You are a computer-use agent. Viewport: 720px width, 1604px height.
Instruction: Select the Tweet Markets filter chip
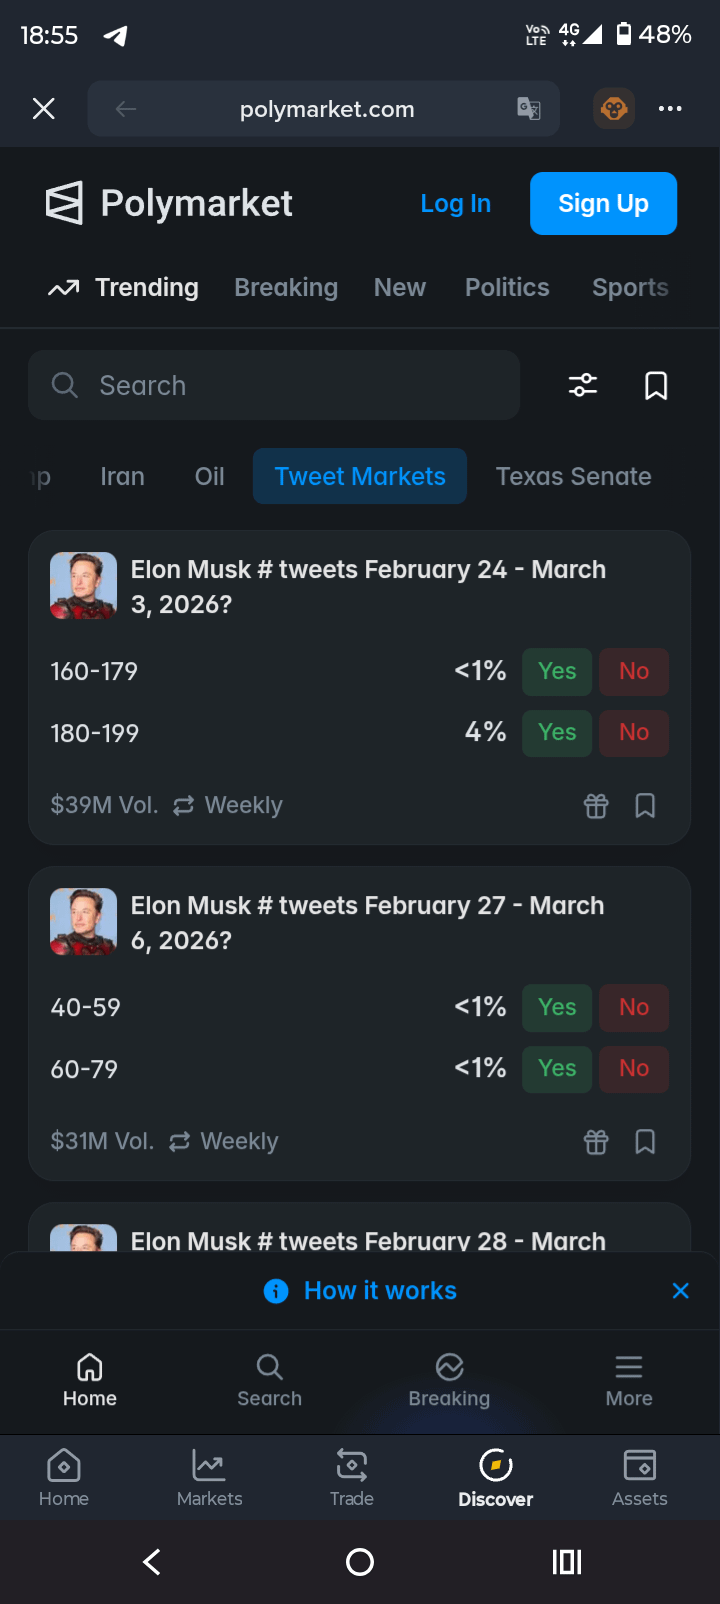coord(360,476)
